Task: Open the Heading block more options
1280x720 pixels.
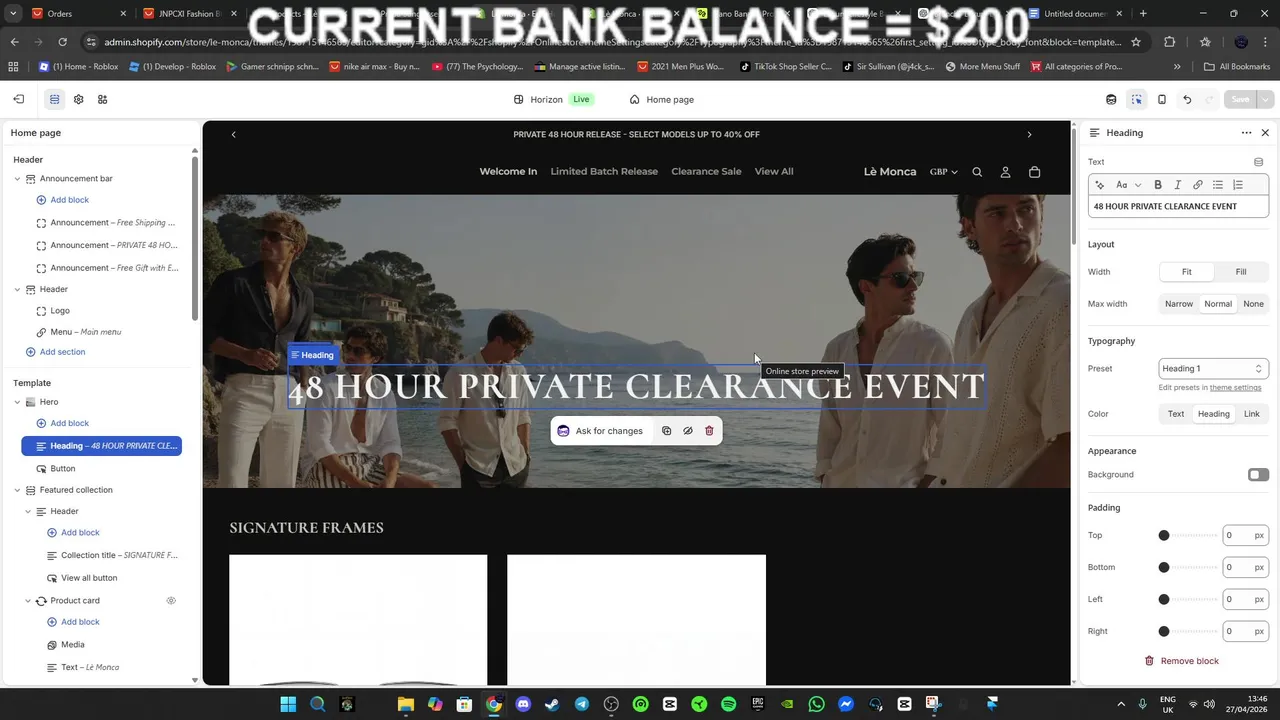Action: pos(1246,133)
